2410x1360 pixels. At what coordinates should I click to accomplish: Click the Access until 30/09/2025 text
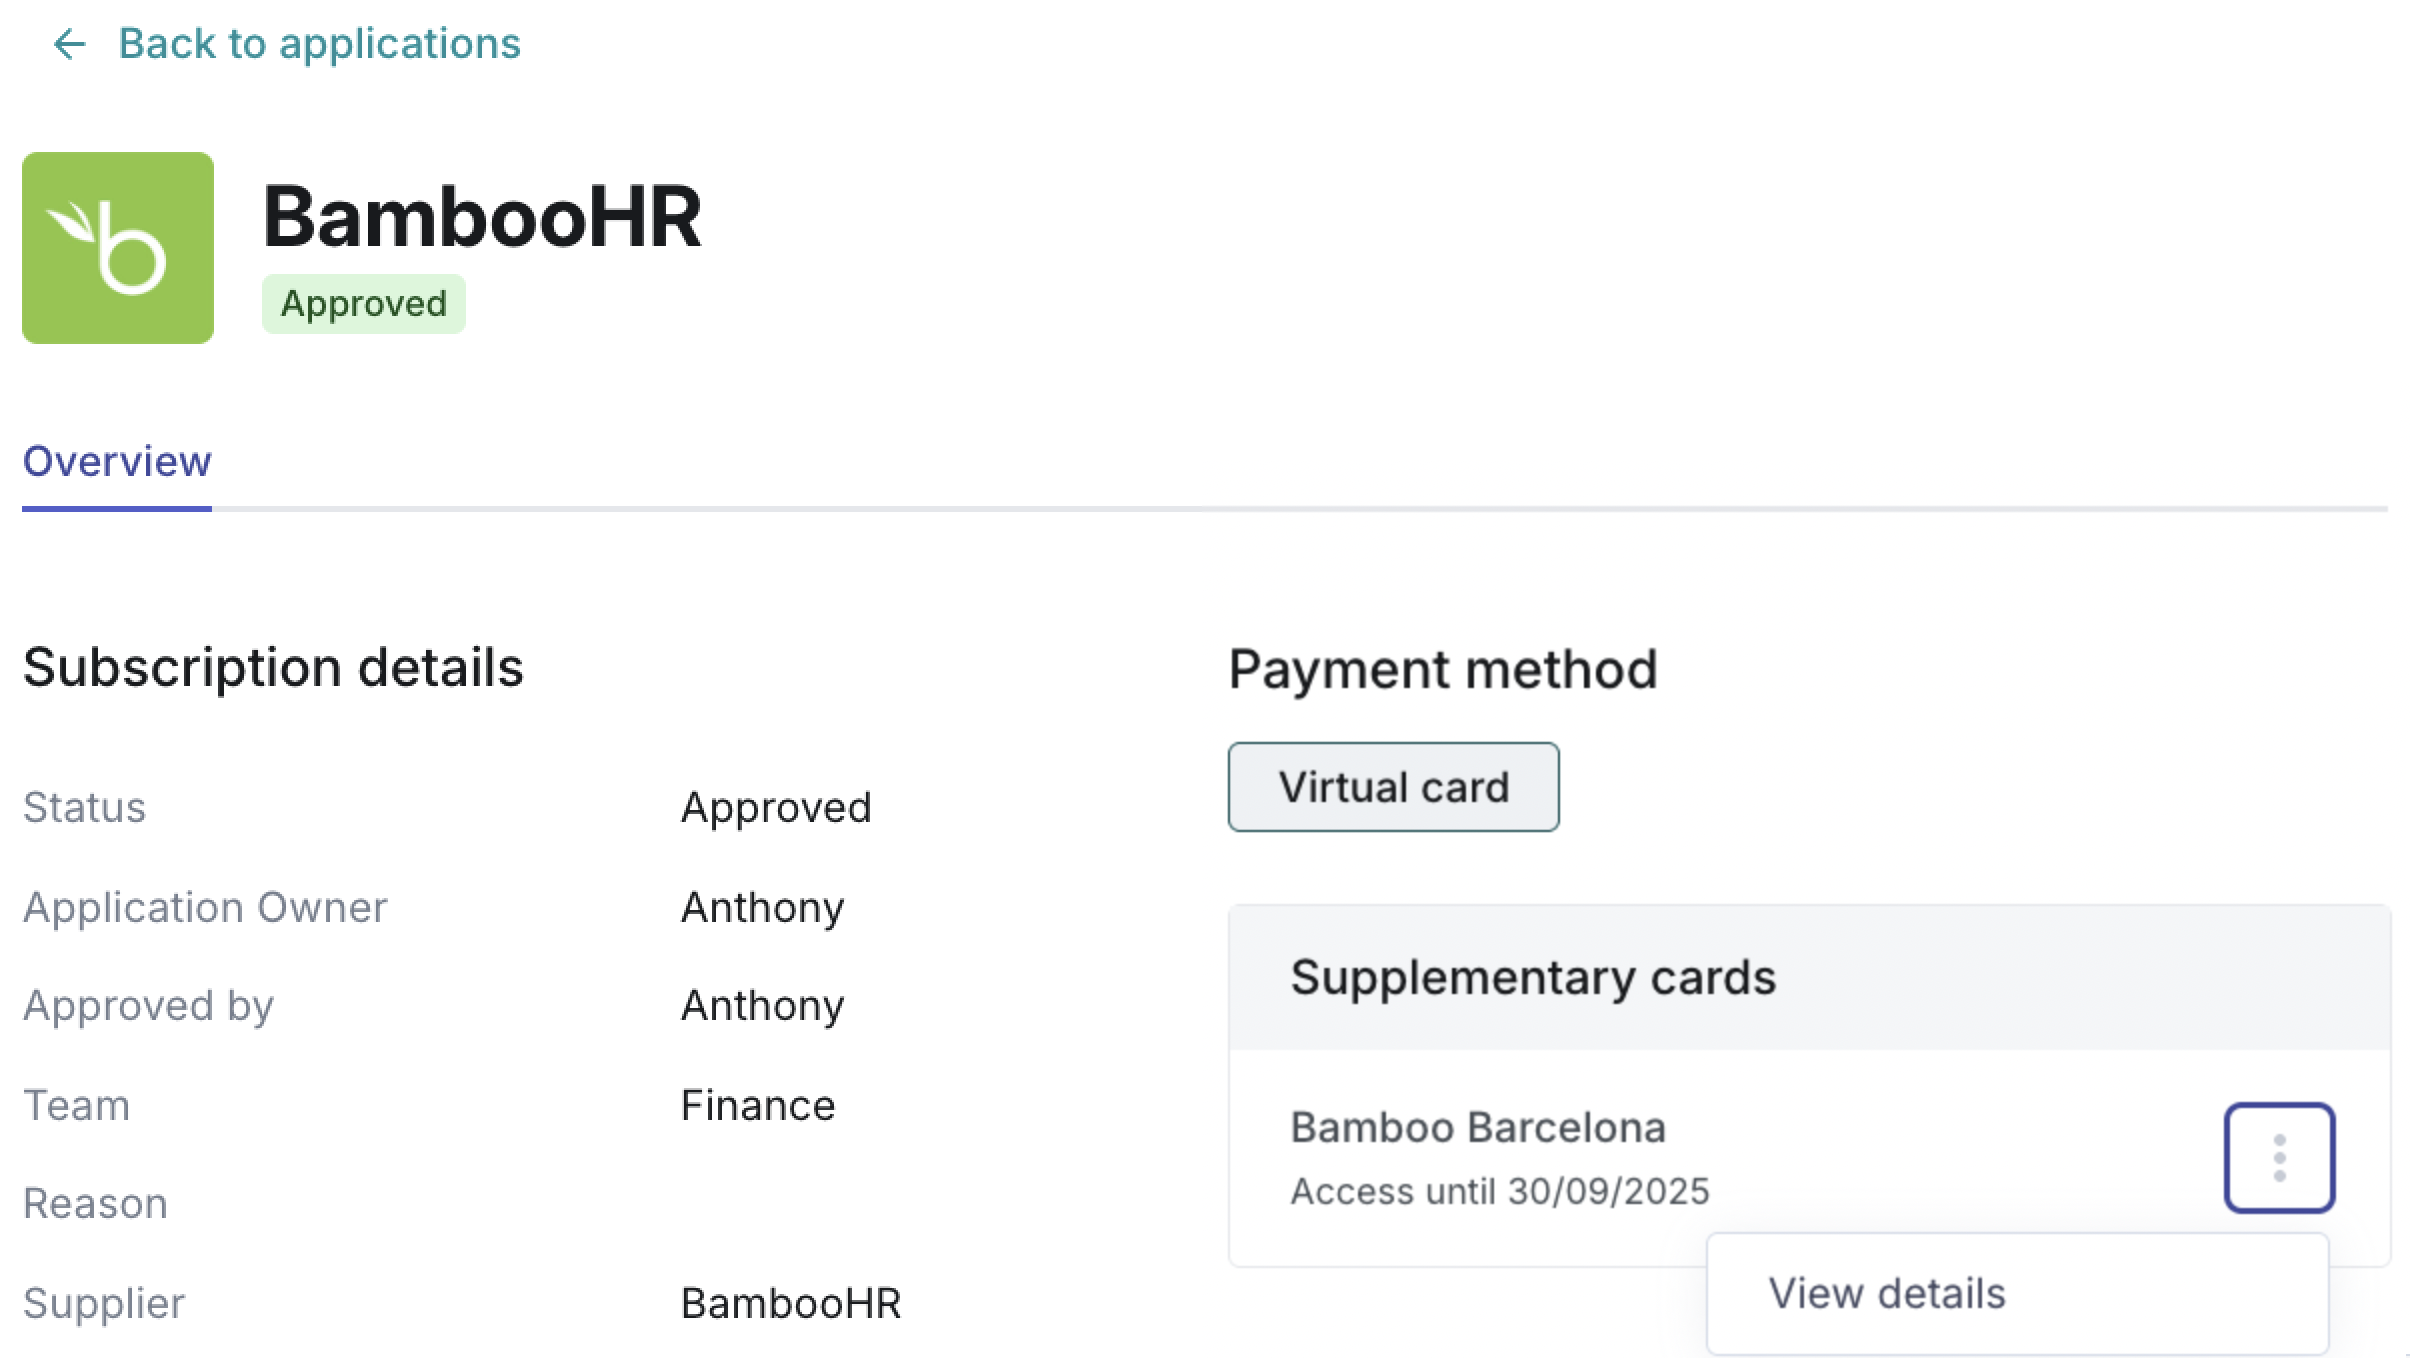pyautogui.click(x=1500, y=1192)
